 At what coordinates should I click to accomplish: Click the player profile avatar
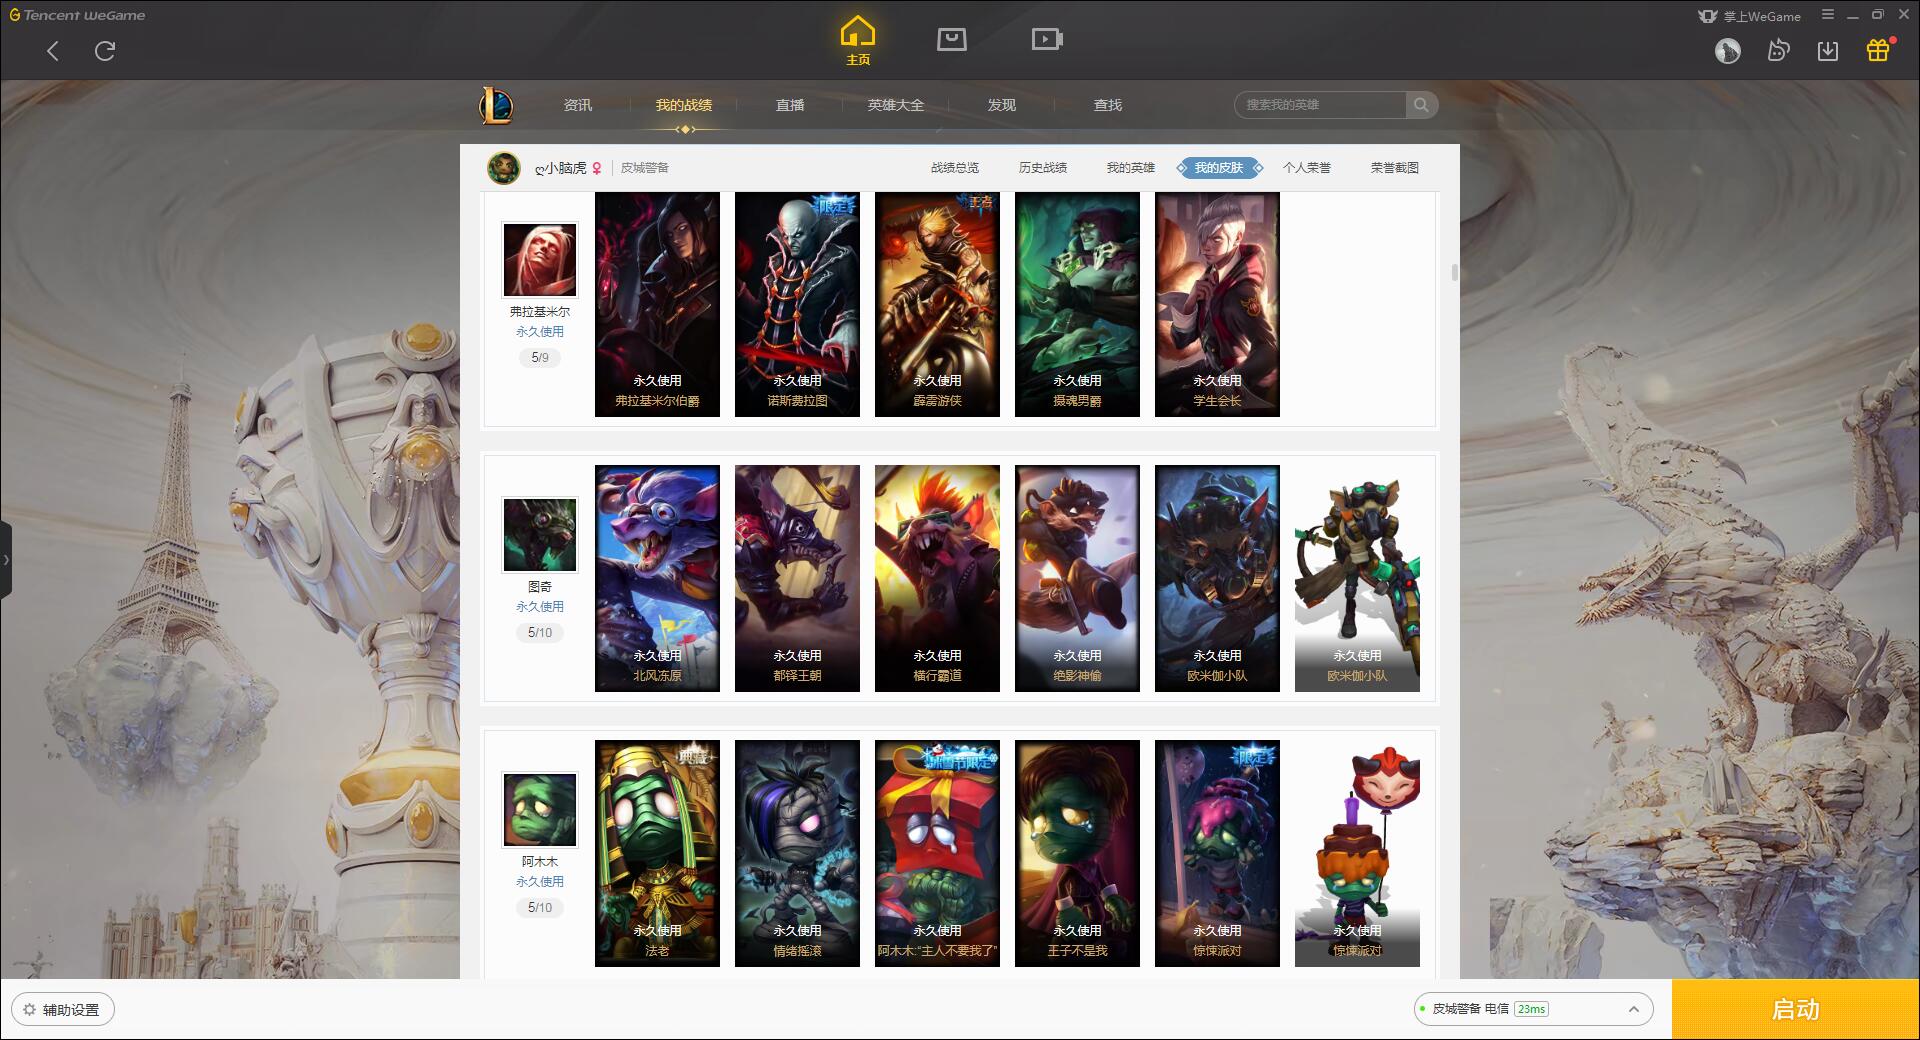[504, 168]
